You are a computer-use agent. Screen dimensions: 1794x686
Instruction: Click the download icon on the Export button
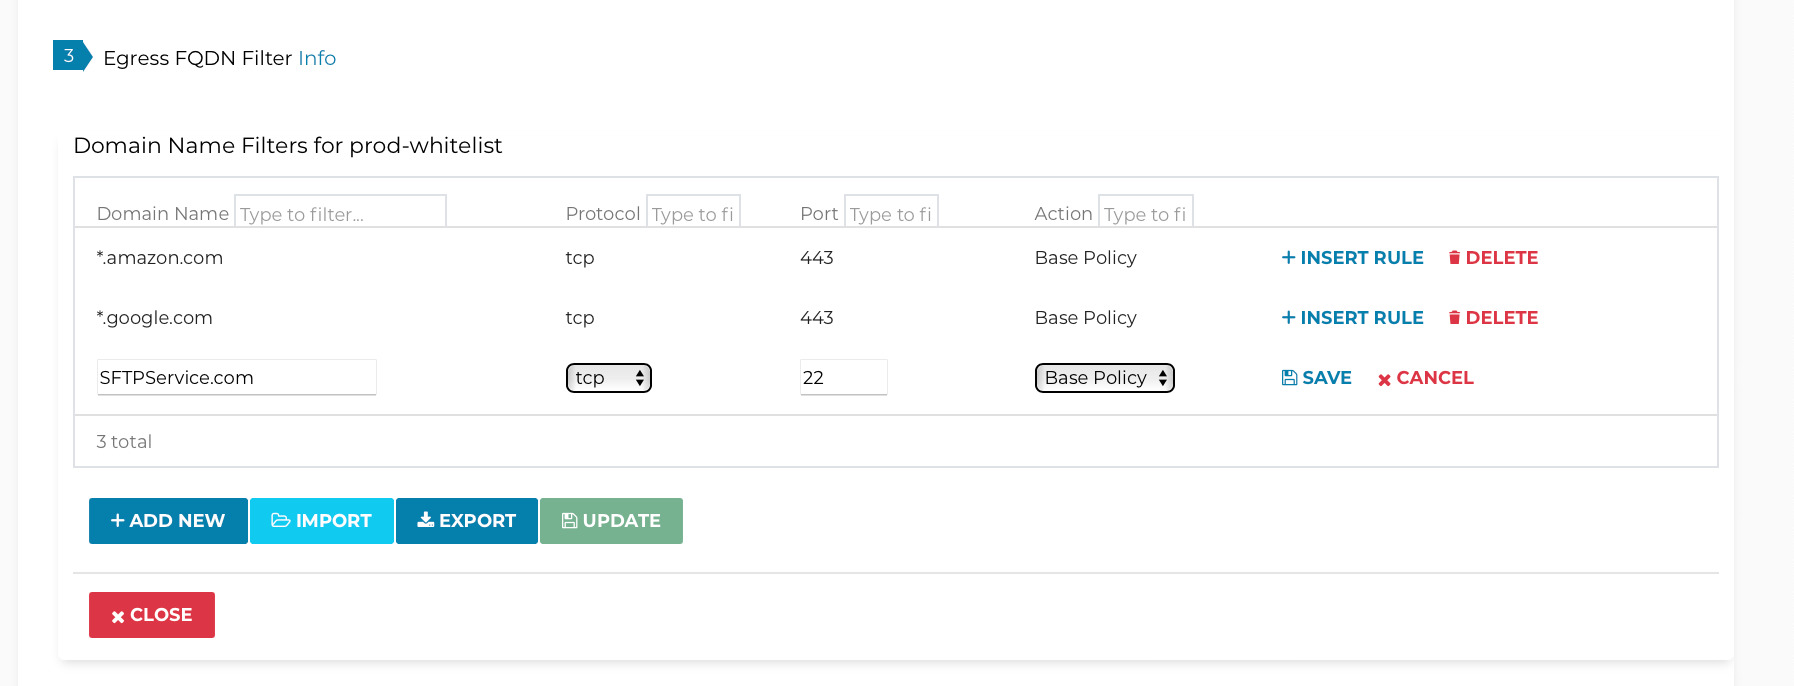424,520
